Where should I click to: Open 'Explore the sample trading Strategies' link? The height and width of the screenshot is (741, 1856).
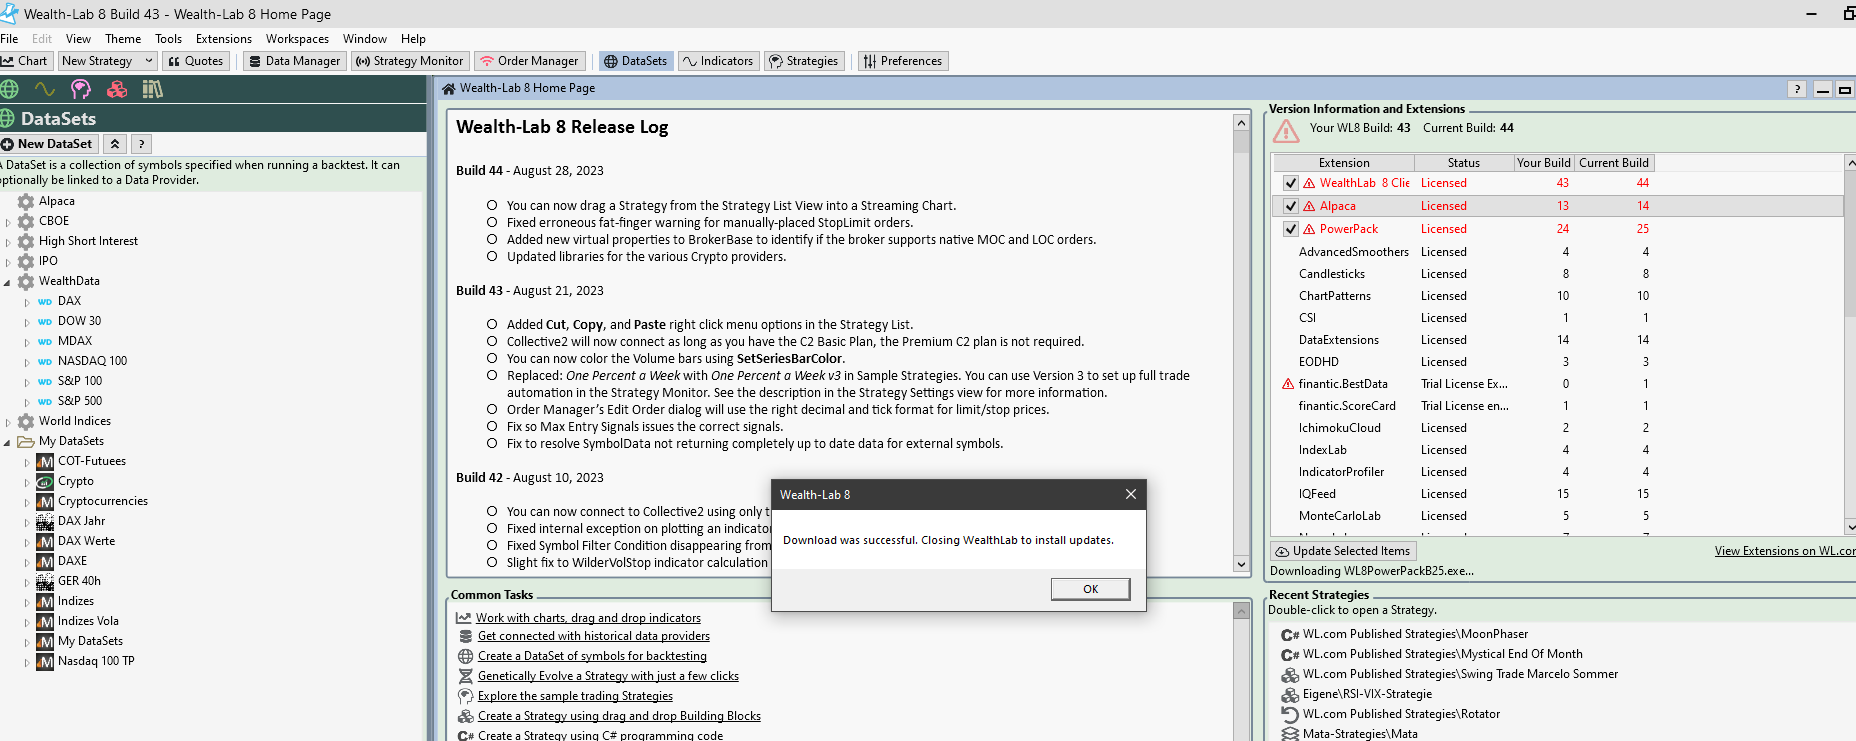point(575,696)
